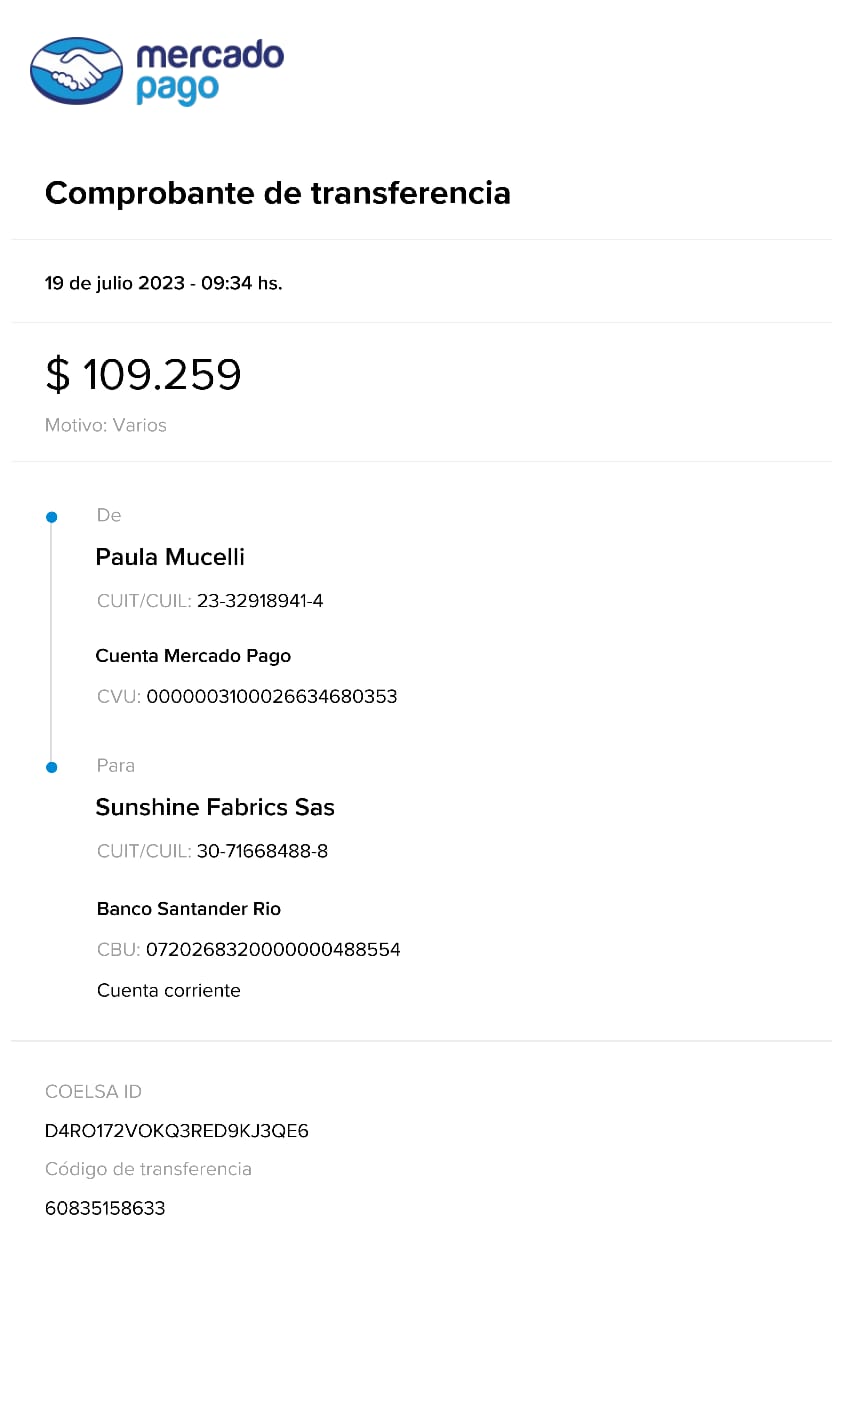Image resolution: width=843 pixels, height=1406 pixels.
Task: Click the date "19 de julio 2023"
Action: (115, 283)
